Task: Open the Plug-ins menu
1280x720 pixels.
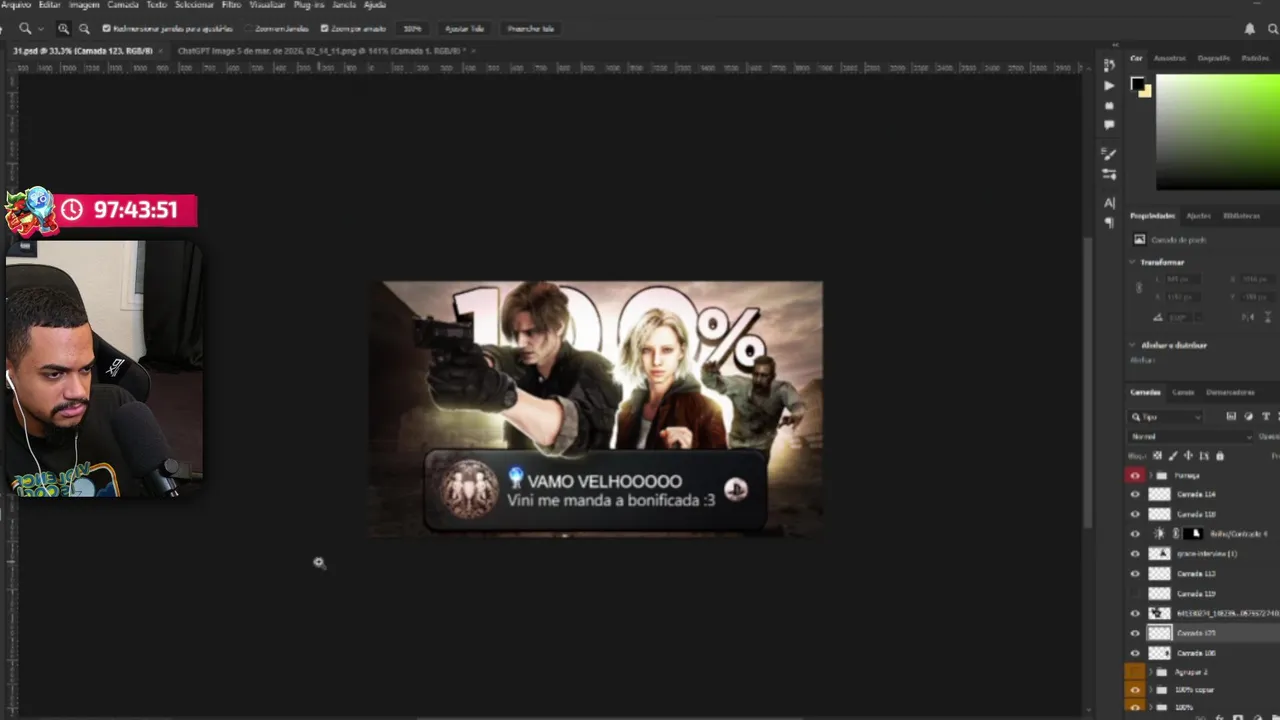Action: pyautogui.click(x=308, y=5)
